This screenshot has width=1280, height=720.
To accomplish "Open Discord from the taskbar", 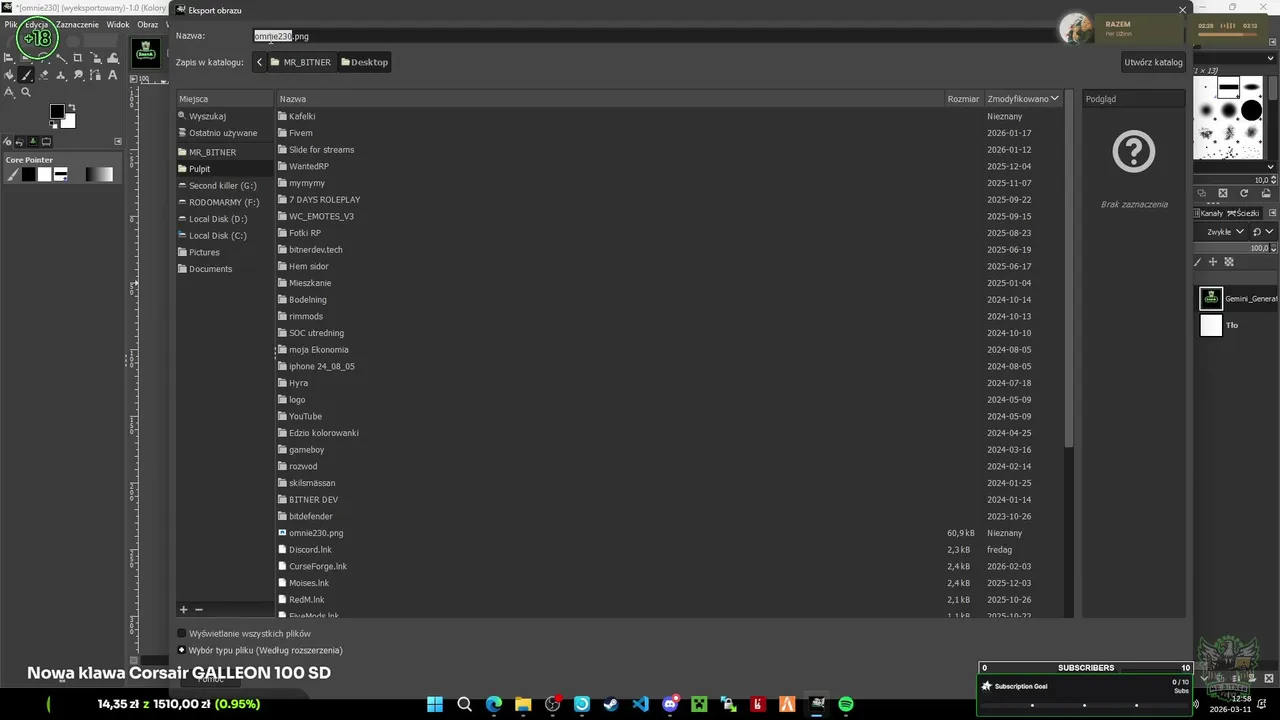I will tap(670, 704).
